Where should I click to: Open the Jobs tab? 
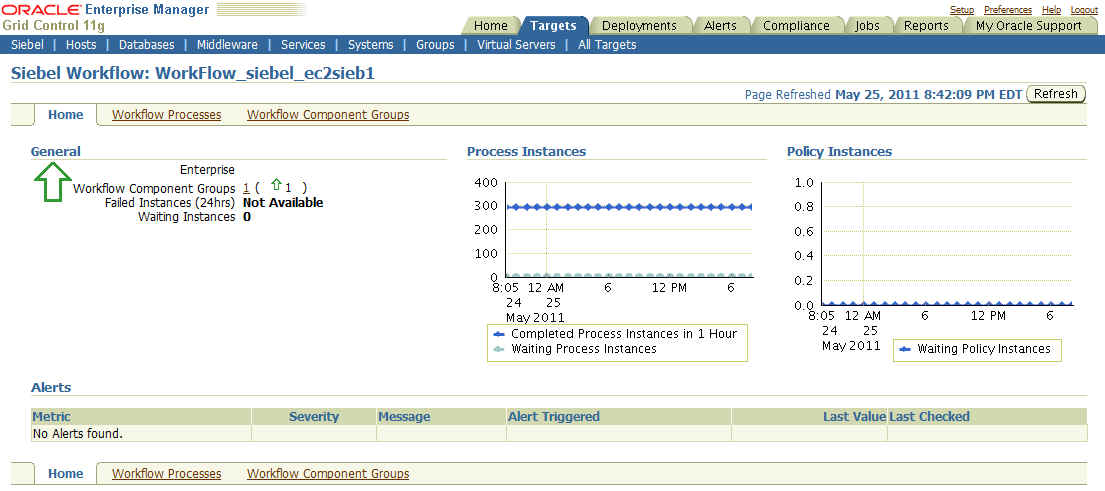pyautogui.click(x=867, y=25)
